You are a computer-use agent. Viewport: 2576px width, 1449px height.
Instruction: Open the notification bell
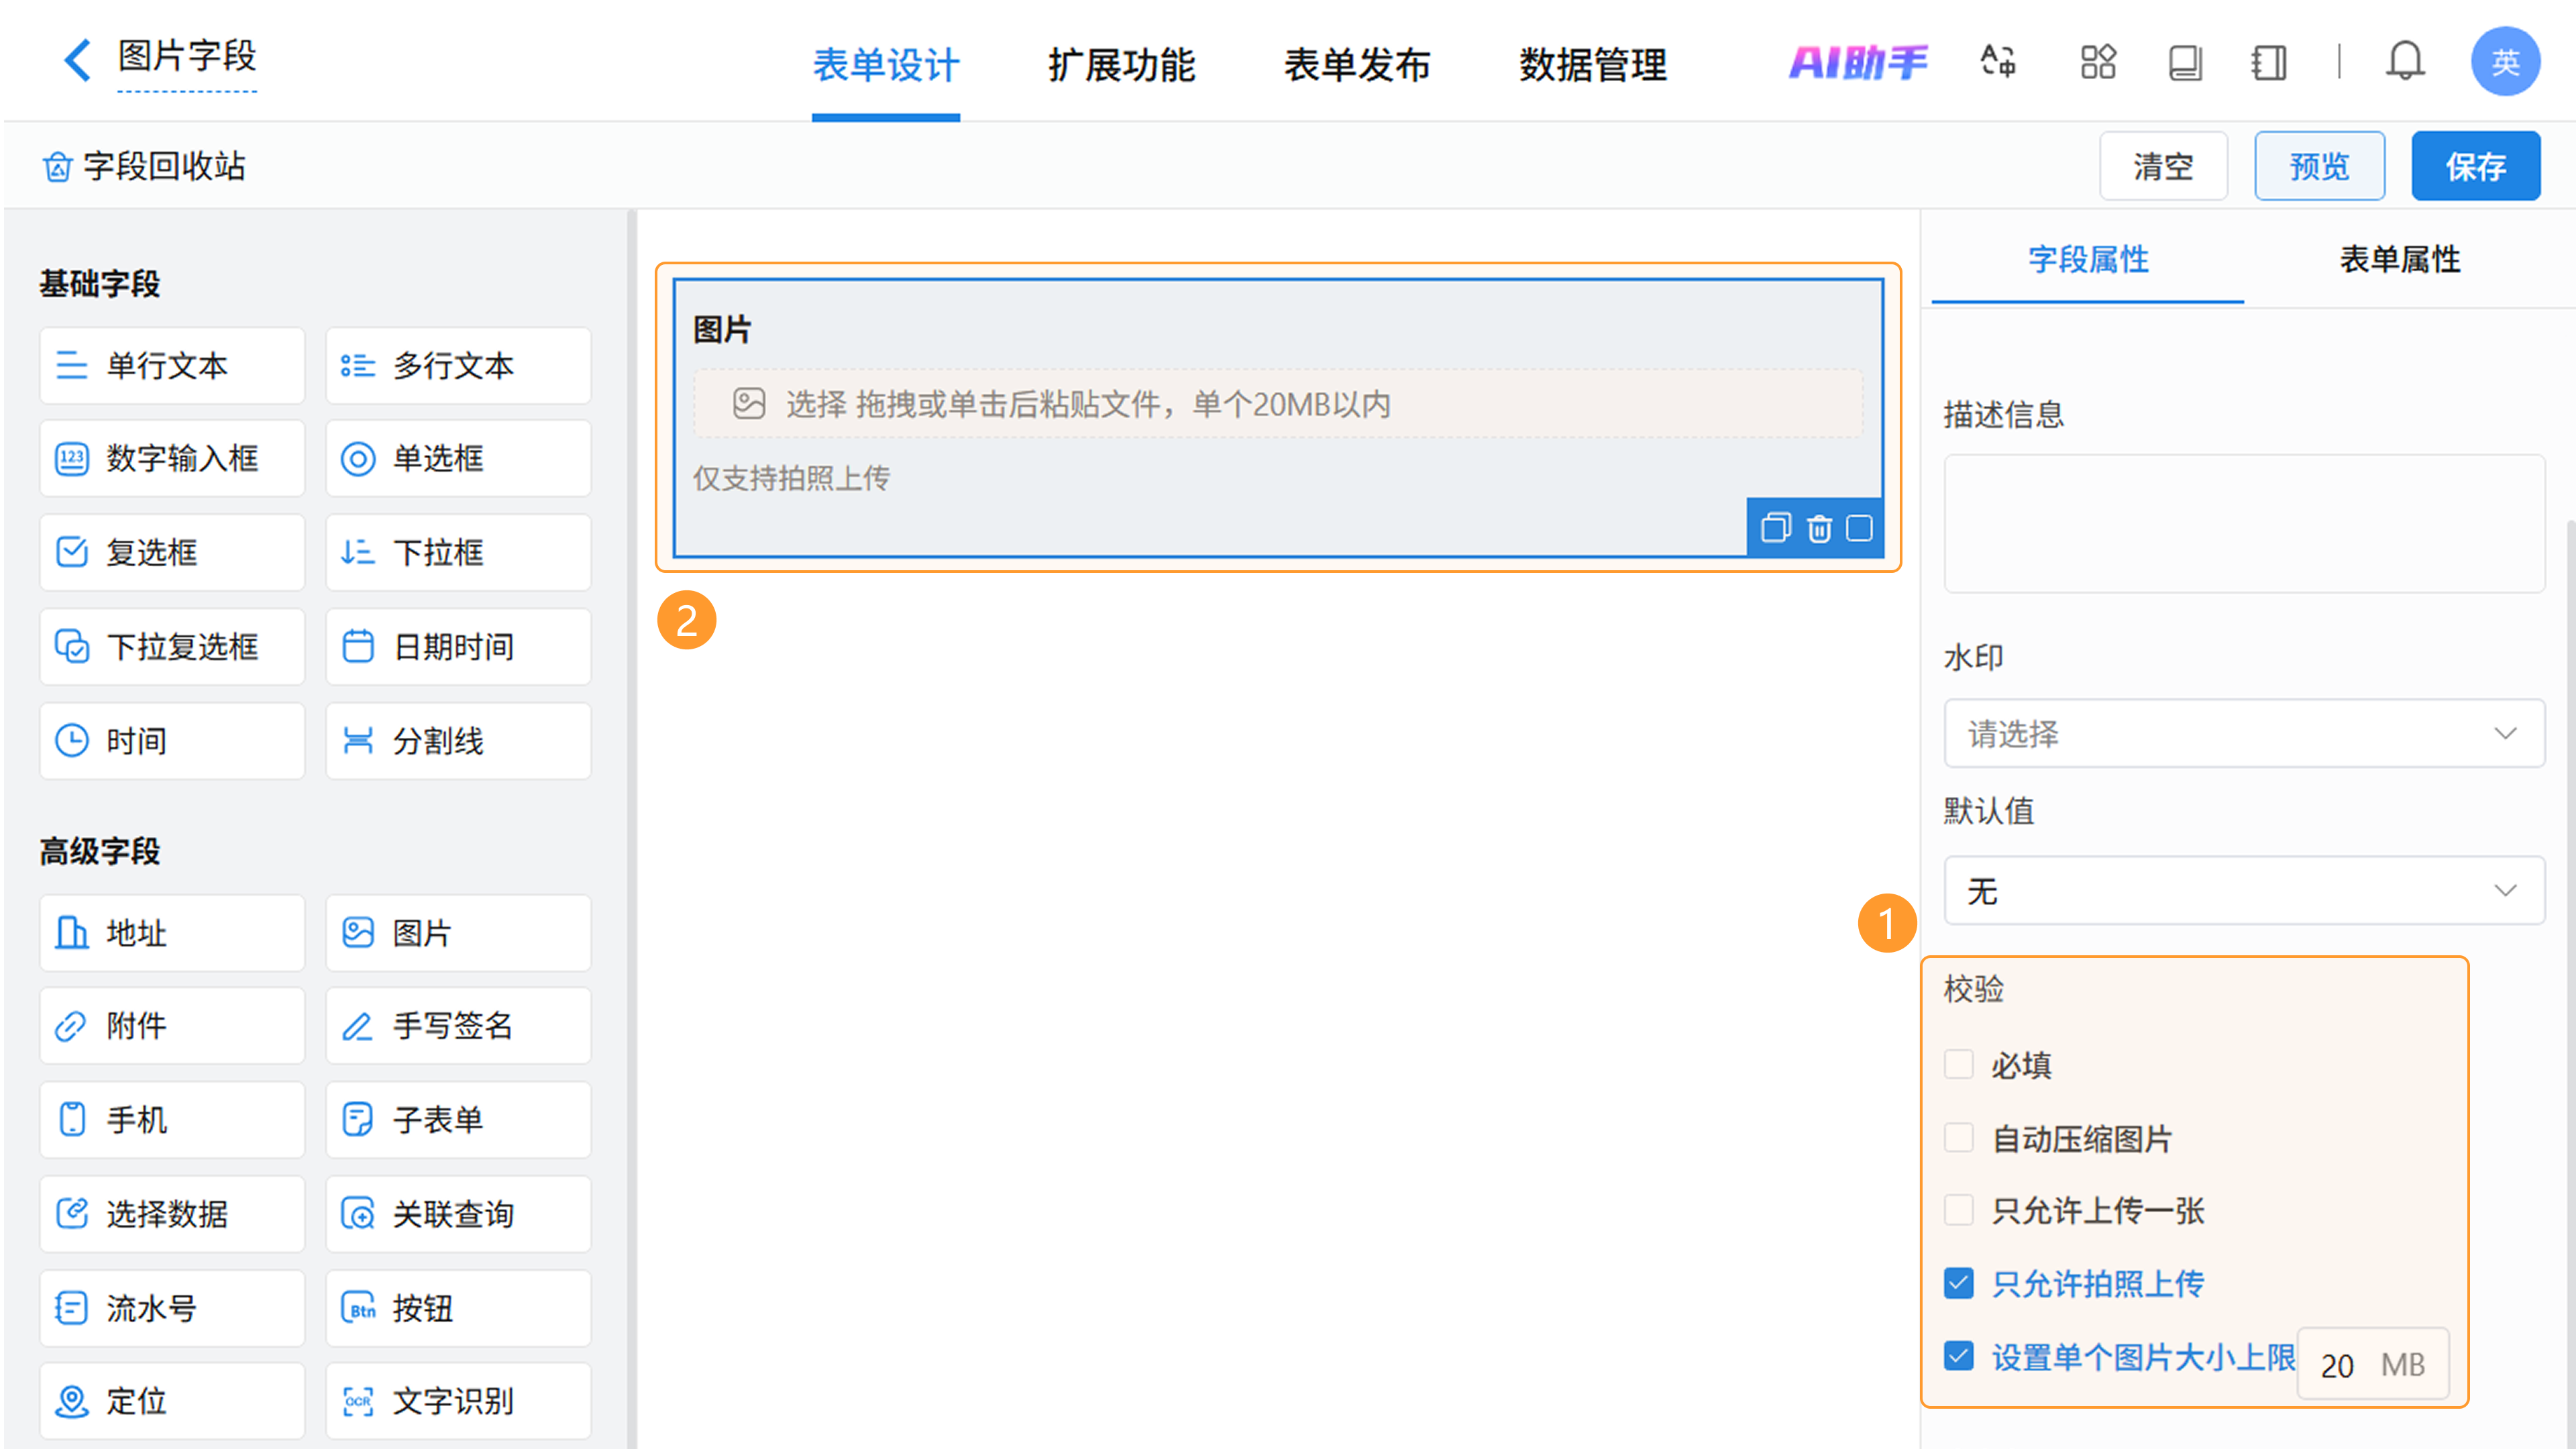(x=2404, y=62)
